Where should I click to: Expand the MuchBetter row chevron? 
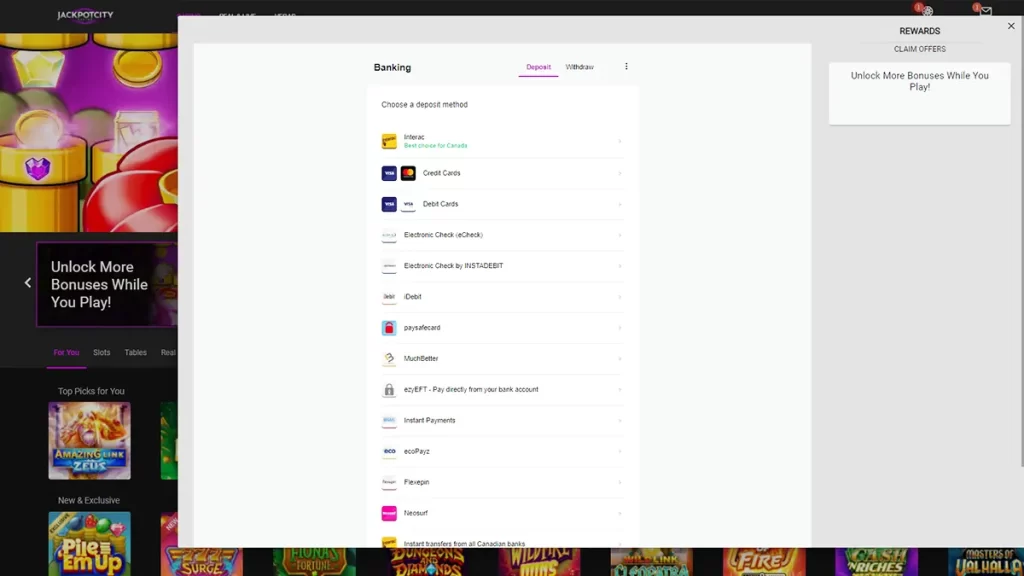click(x=620, y=359)
